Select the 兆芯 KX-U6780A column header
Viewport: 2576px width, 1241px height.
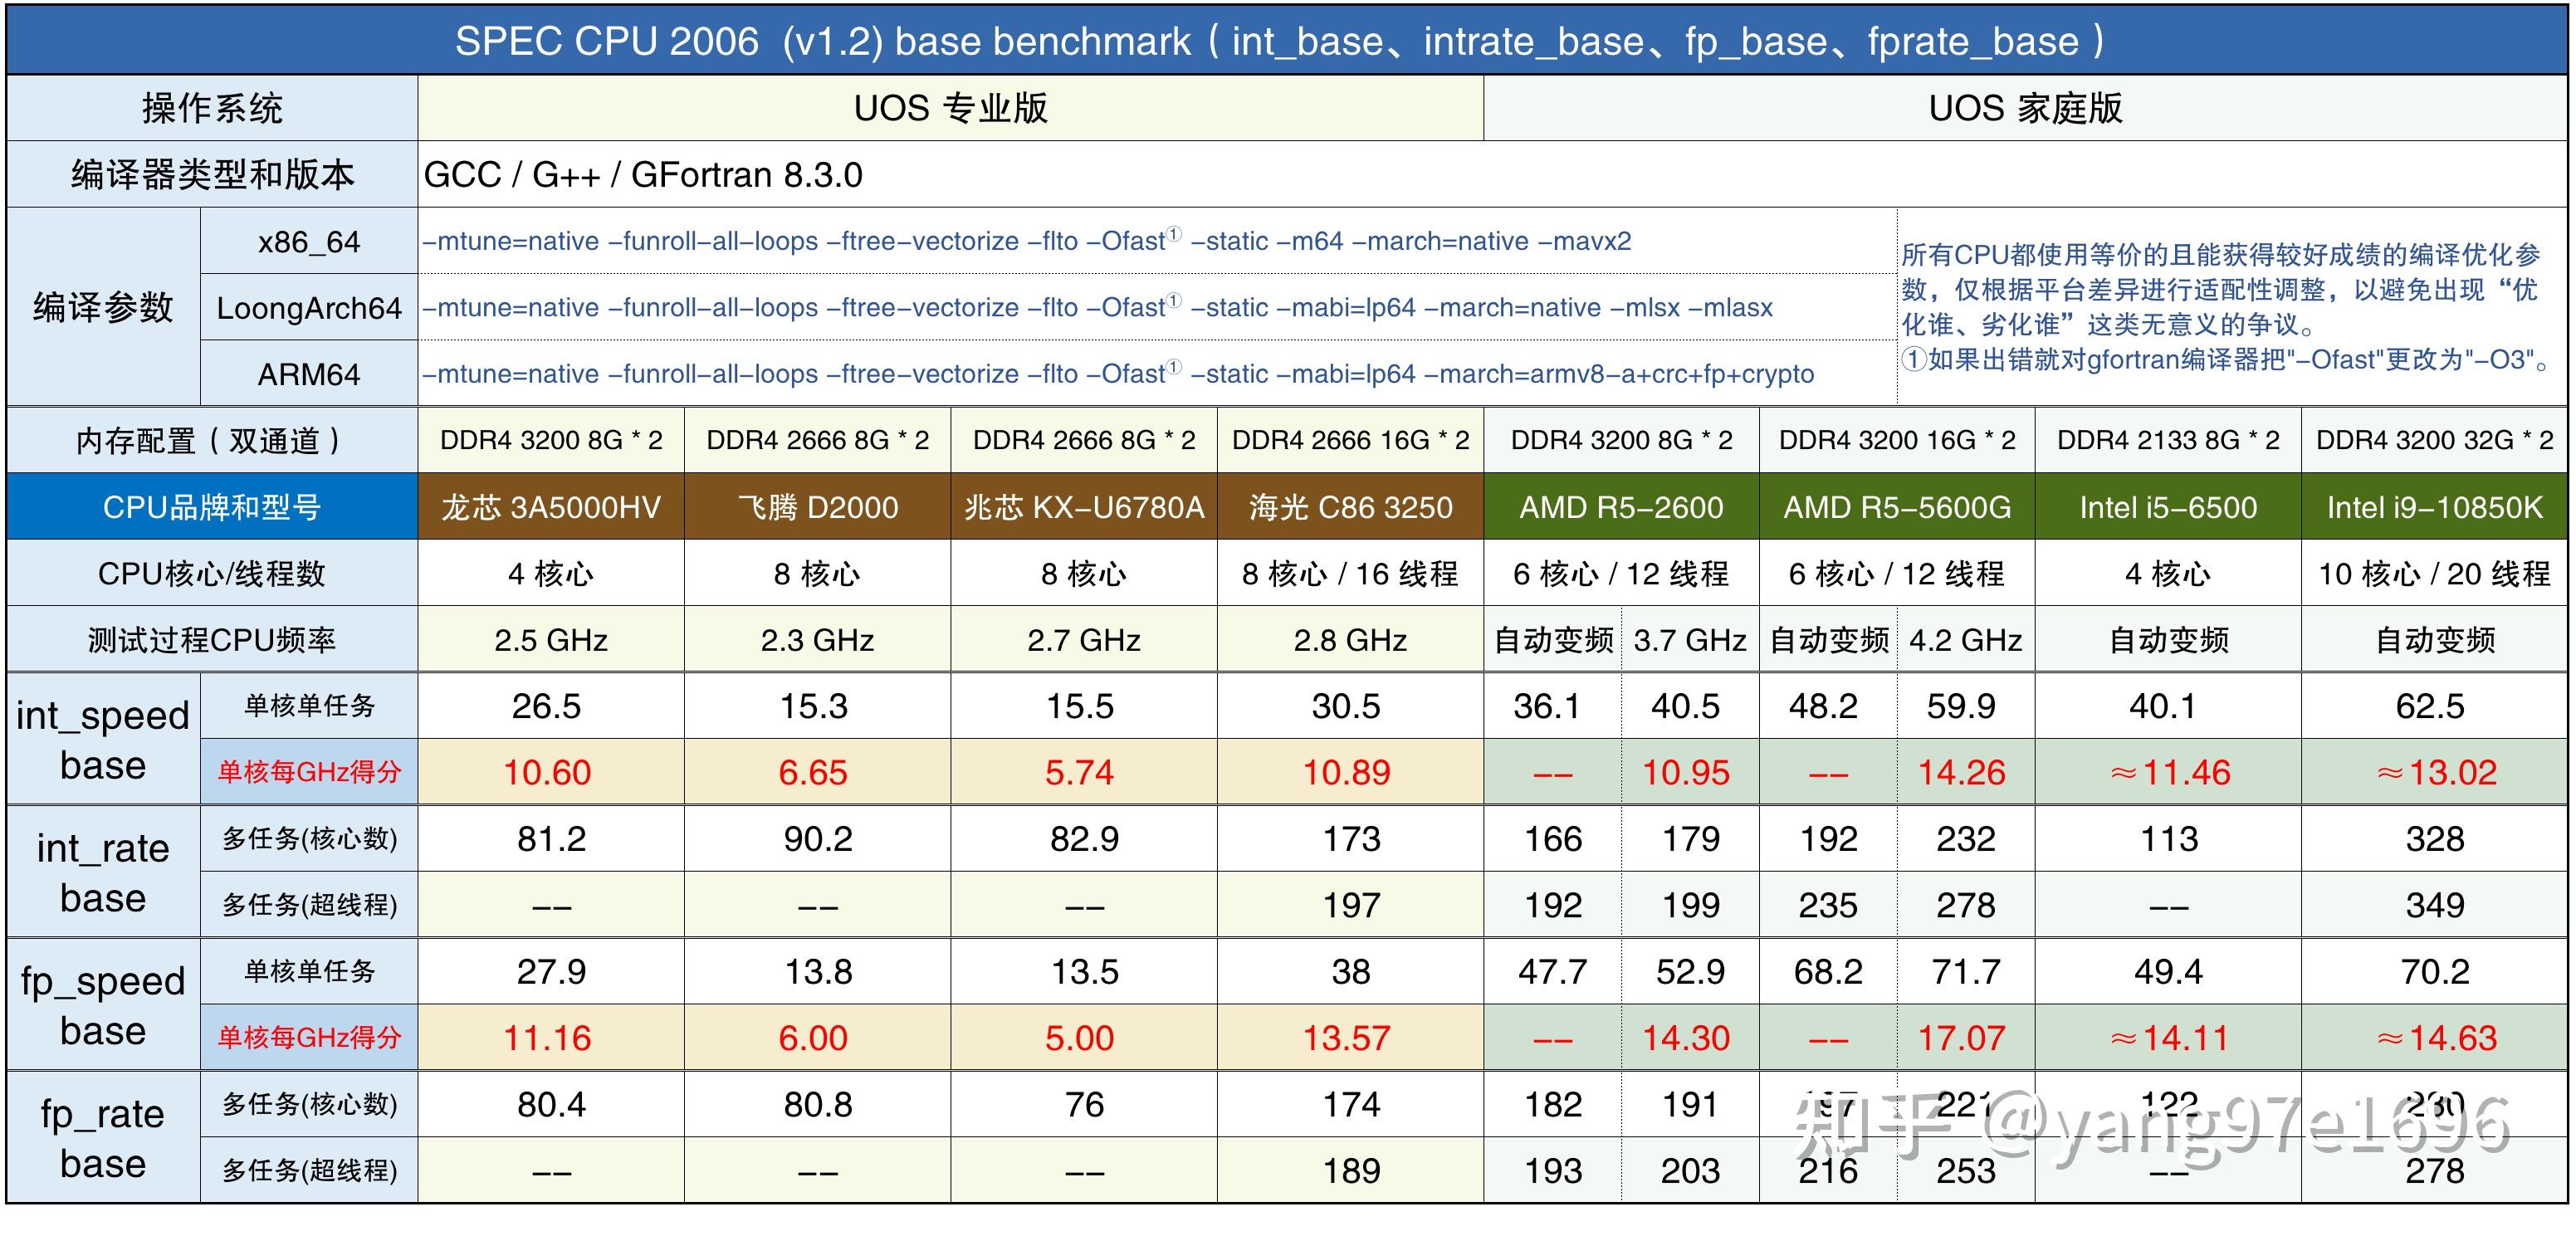click(x=1084, y=507)
